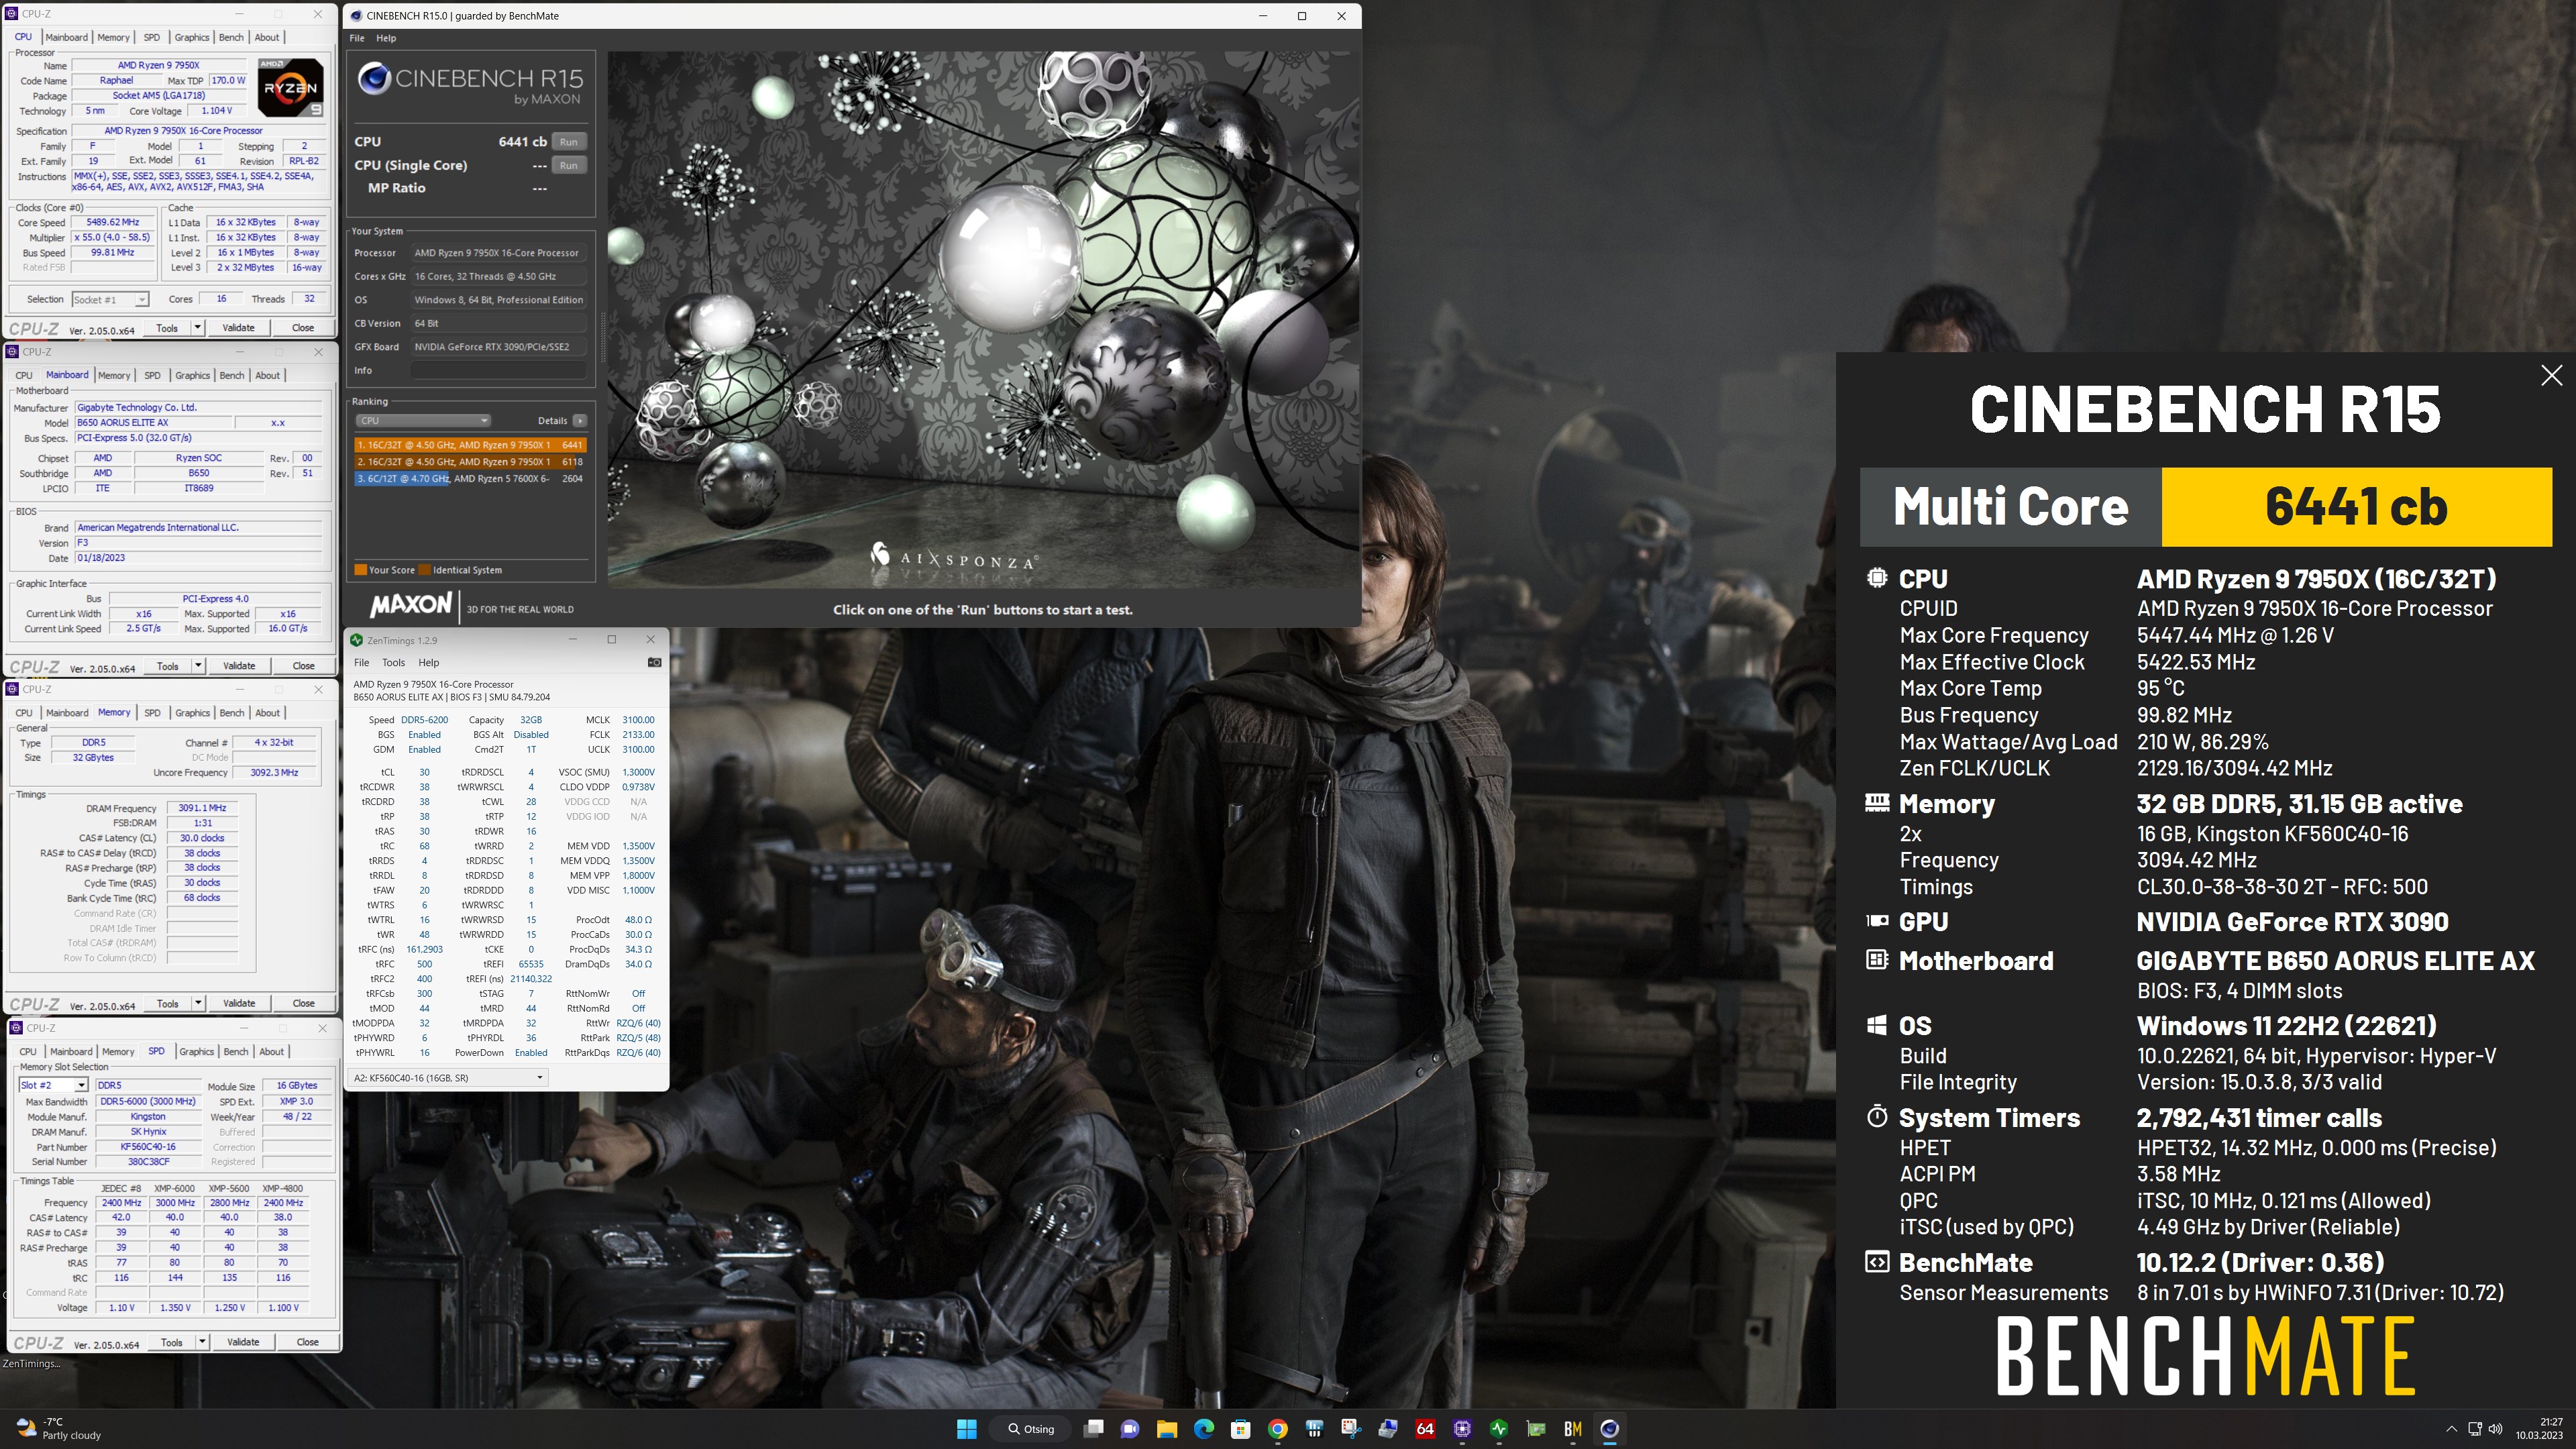Click the Details arrow icon in Cinebench Ranking
Viewport: 2576px width, 1449px height.
580,421
